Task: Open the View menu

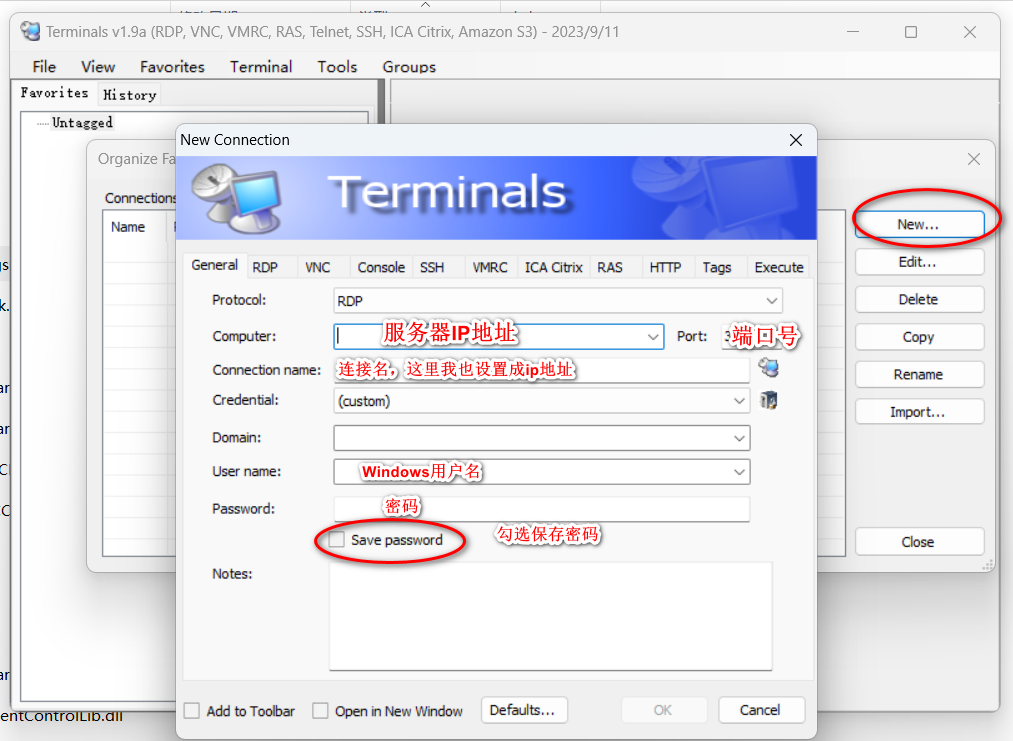Action: coord(98,67)
